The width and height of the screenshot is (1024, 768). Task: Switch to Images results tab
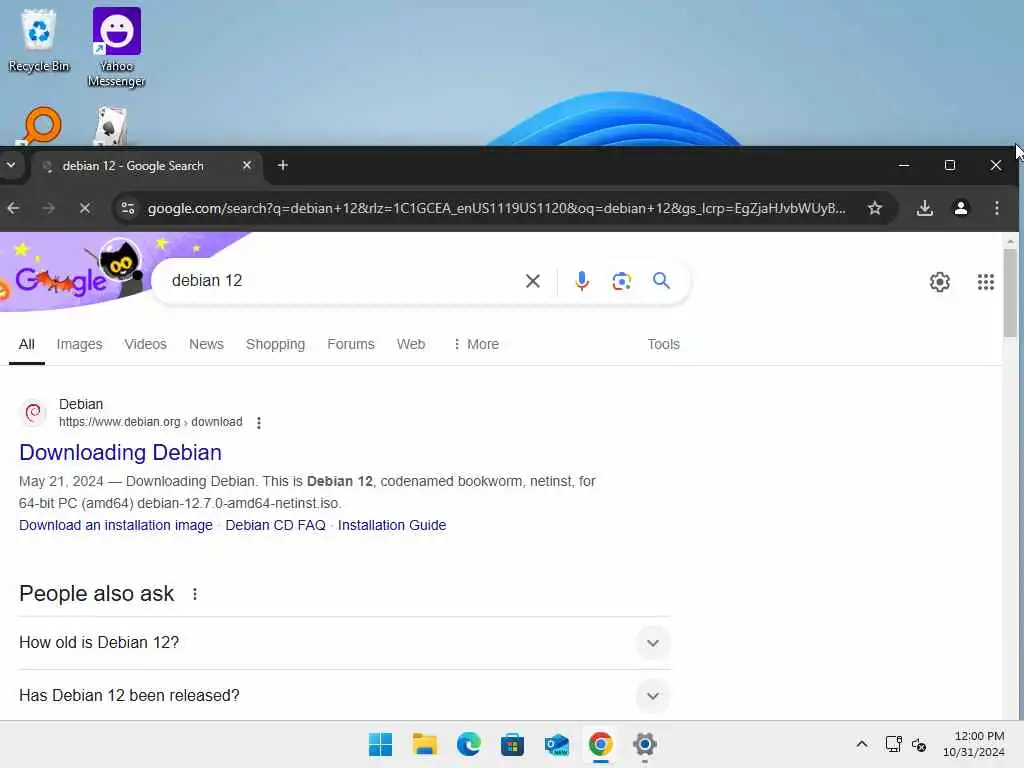pos(79,344)
